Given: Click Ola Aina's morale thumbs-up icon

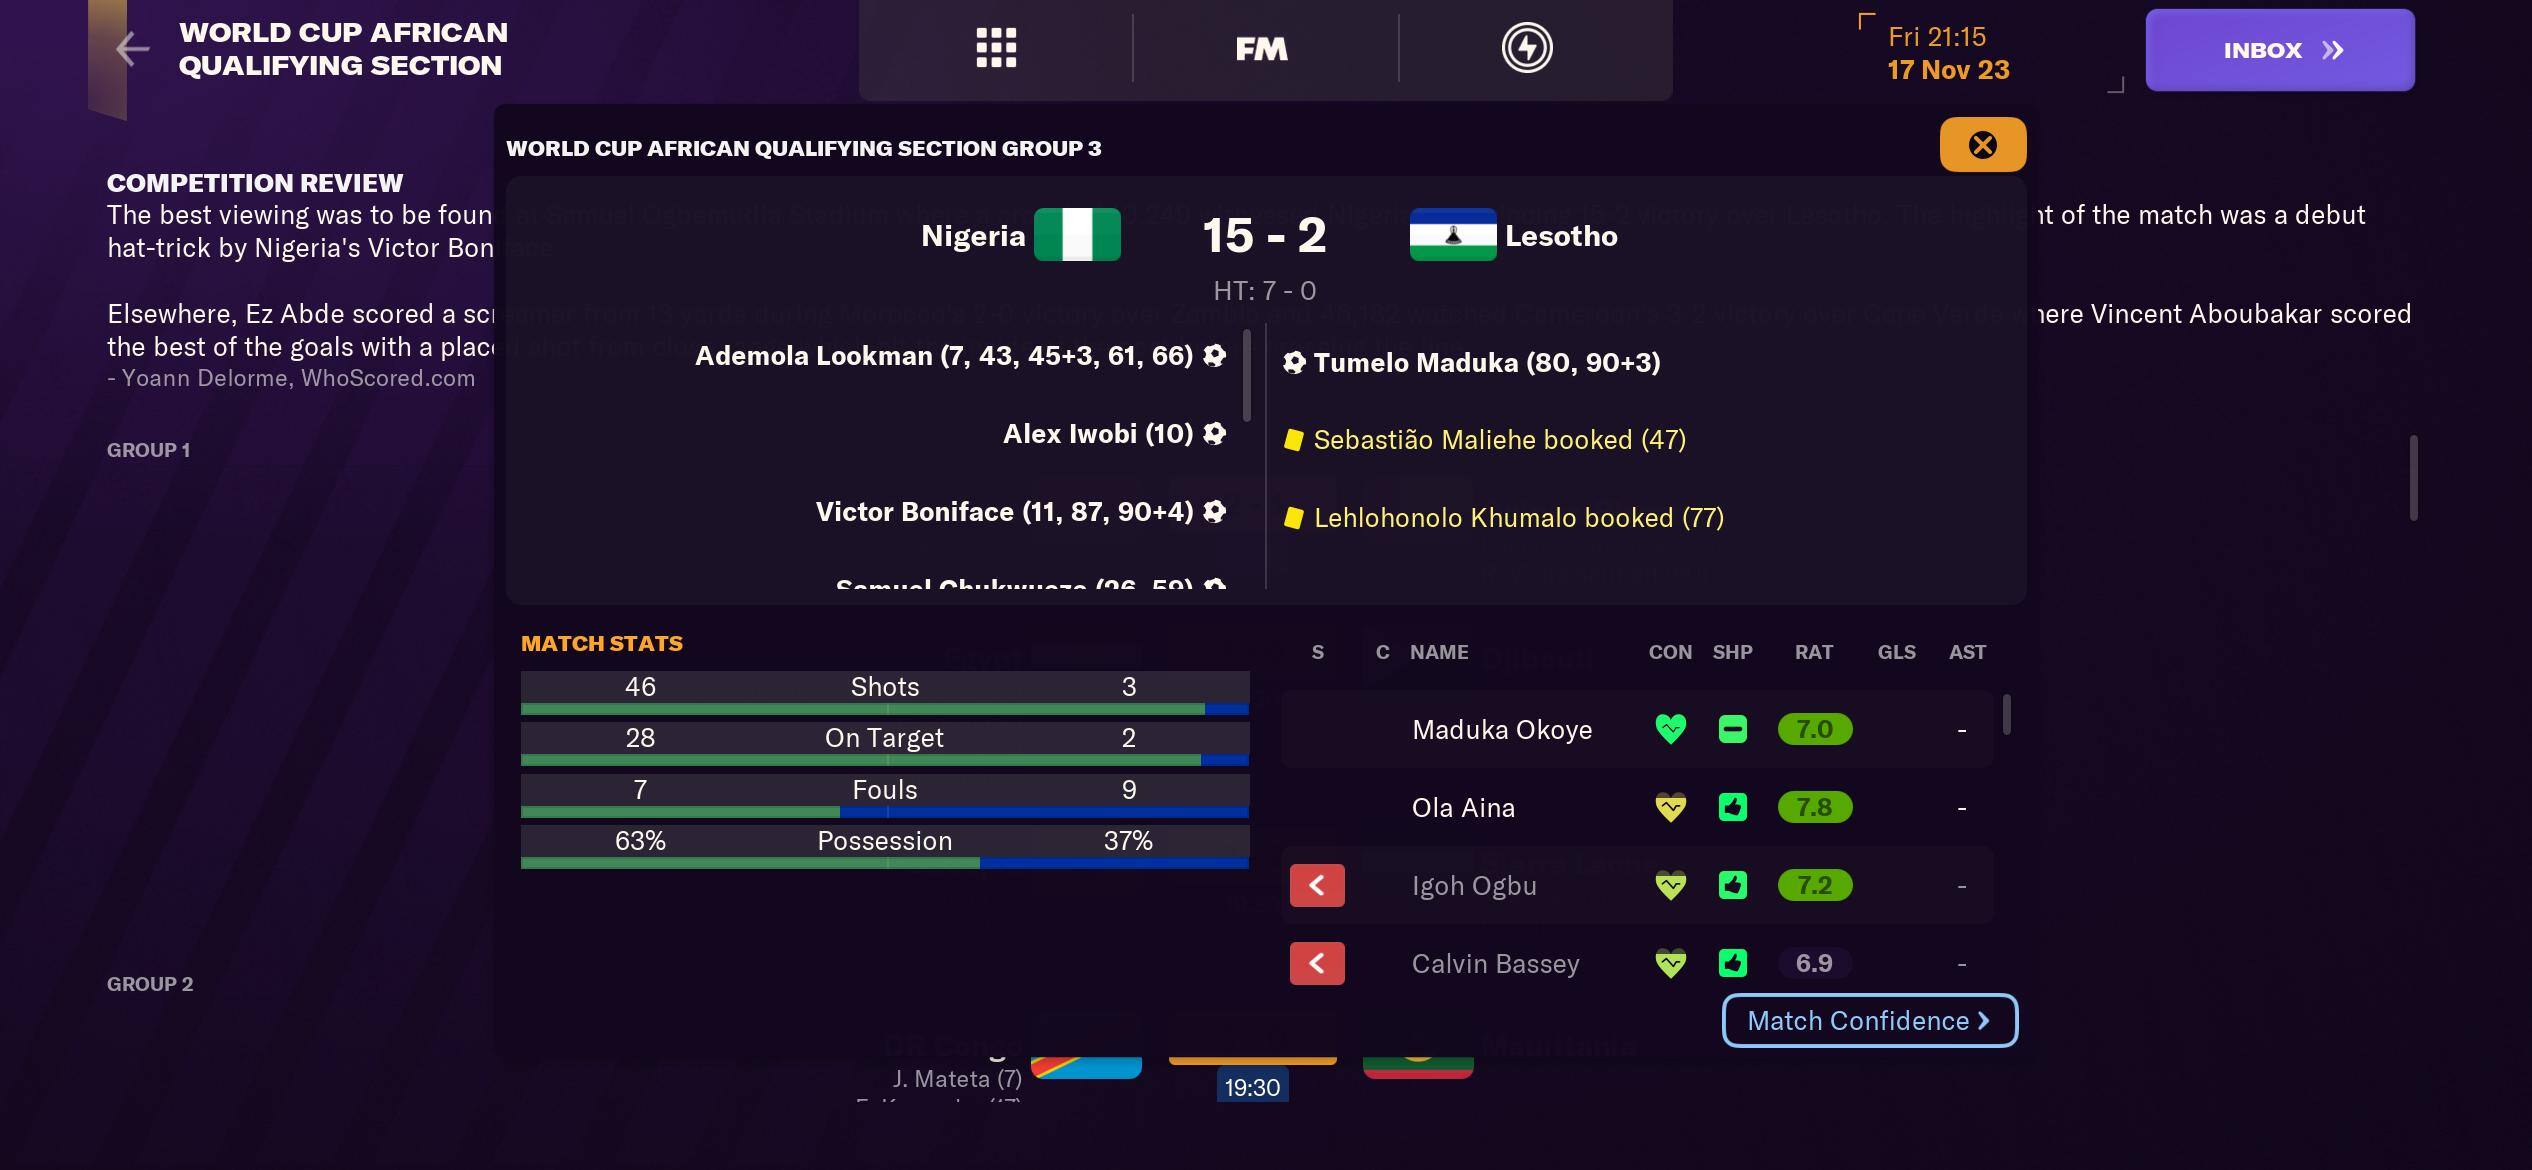Looking at the screenshot, I should [x=1733, y=808].
